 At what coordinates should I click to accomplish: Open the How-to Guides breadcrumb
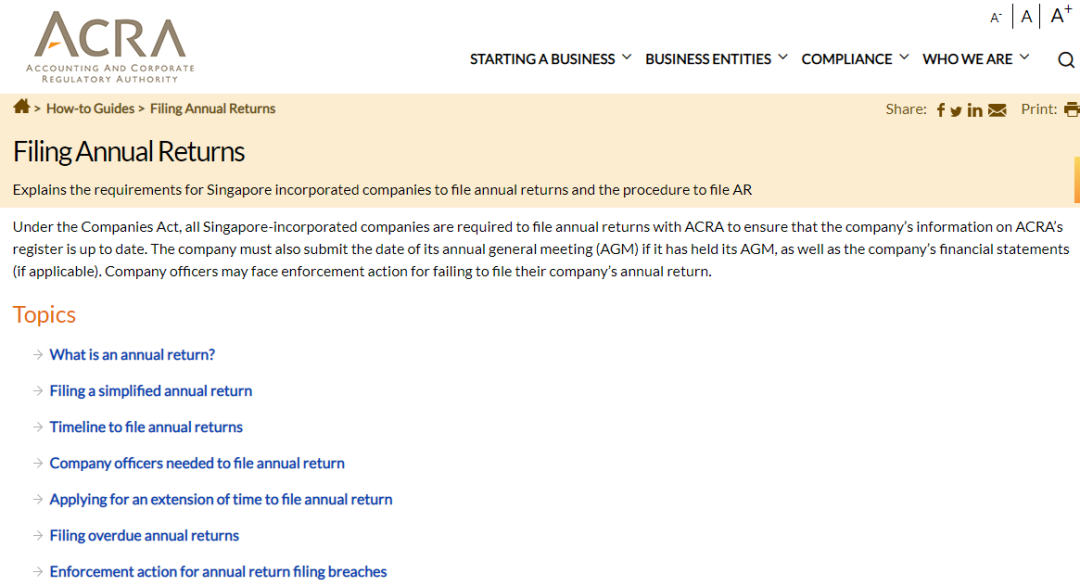(90, 109)
